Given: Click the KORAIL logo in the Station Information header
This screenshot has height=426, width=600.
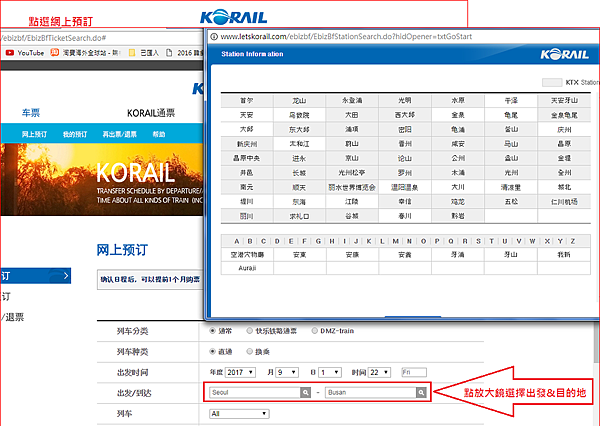Looking at the screenshot, I should pyautogui.click(x=564, y=54).
